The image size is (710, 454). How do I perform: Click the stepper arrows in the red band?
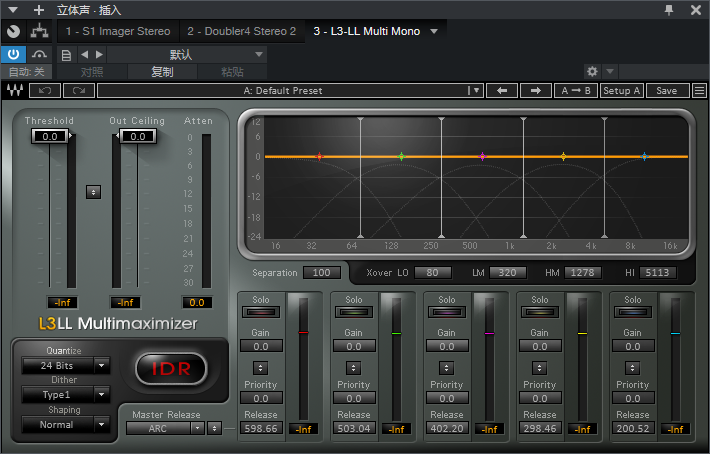click(x=260, y=368)
